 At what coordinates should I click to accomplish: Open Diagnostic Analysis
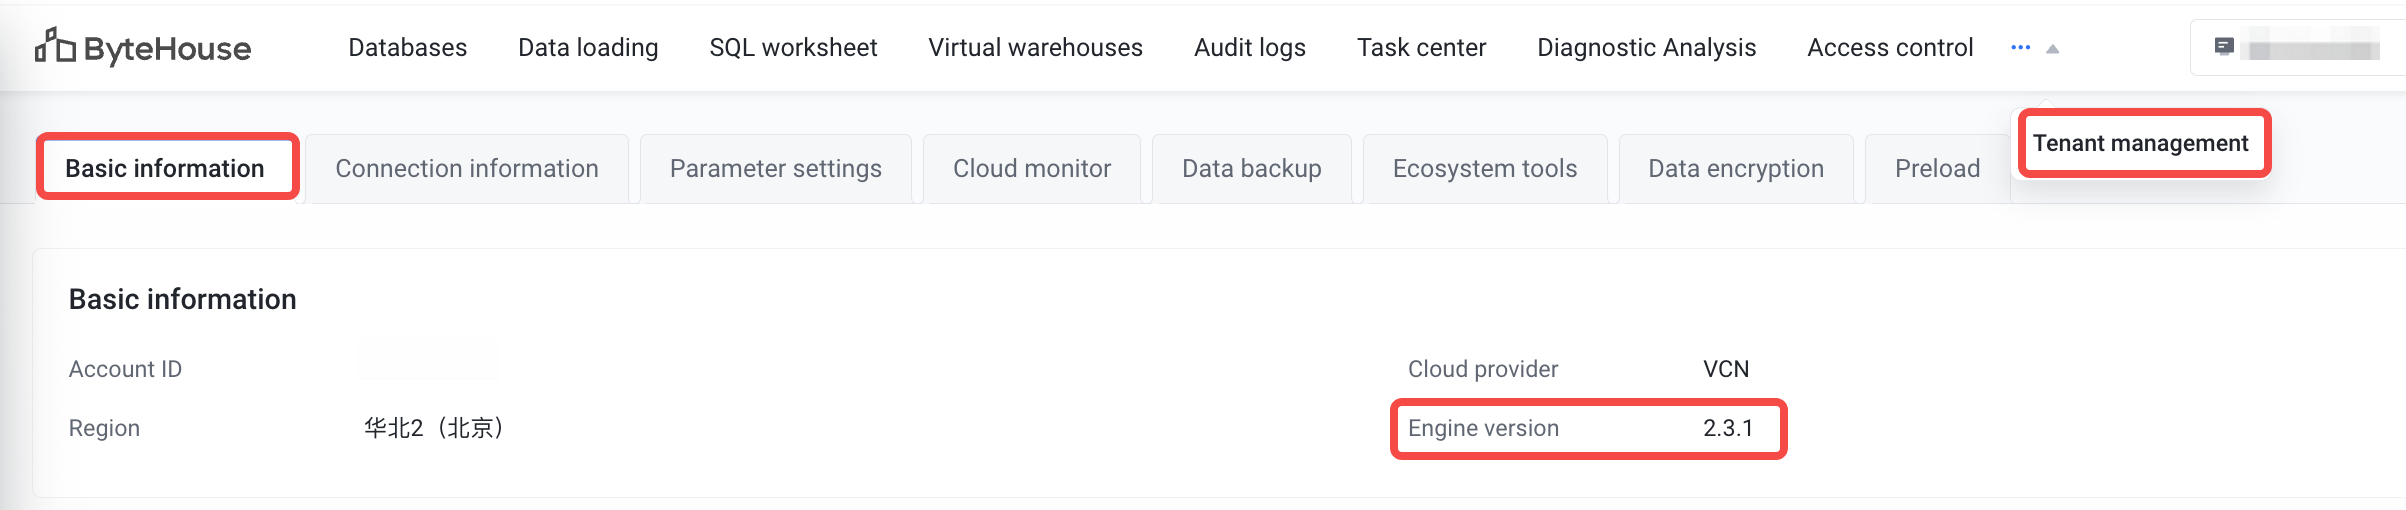click(1646, 48)
